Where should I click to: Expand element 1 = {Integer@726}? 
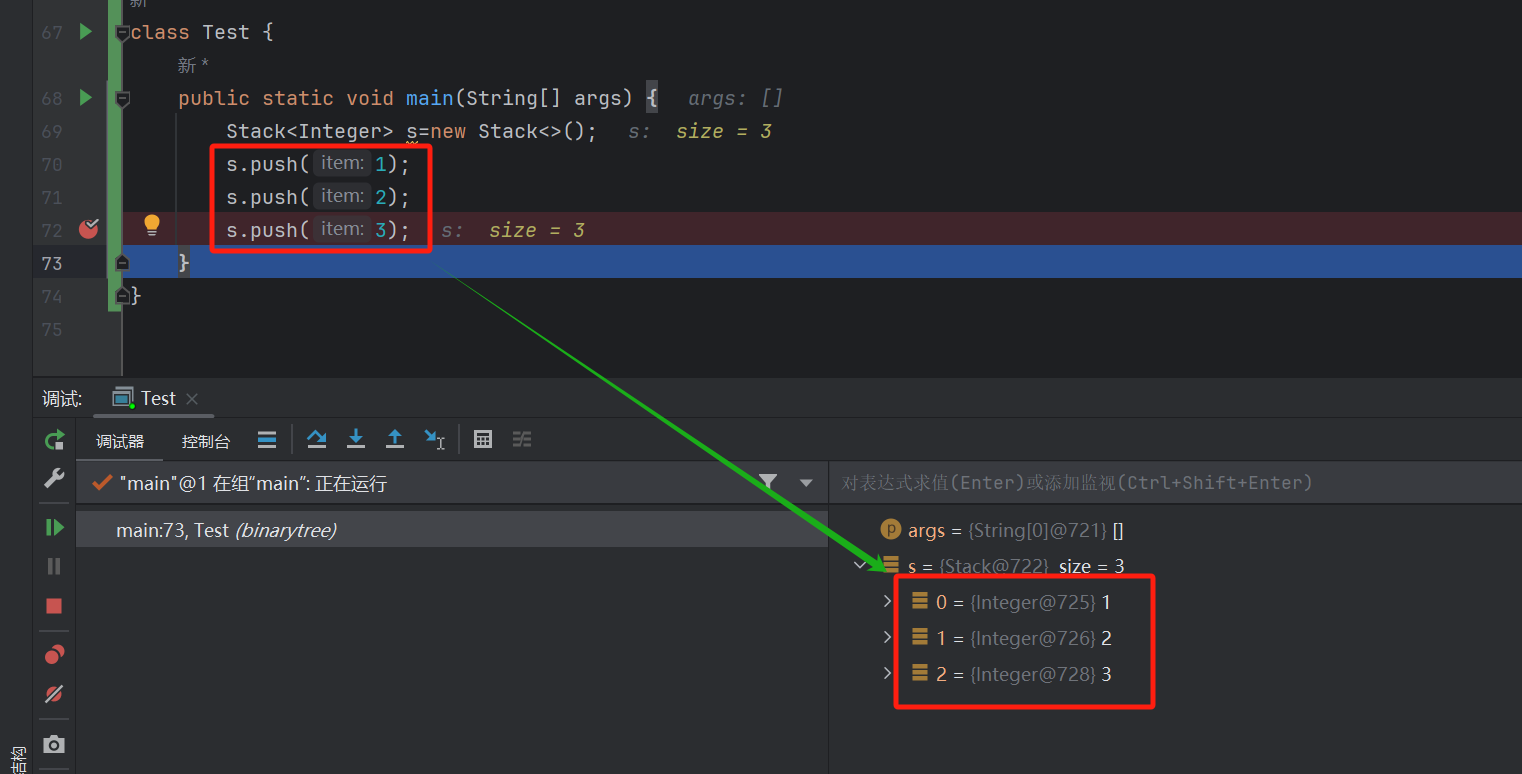pyautogui.click(x=887, y=638)
